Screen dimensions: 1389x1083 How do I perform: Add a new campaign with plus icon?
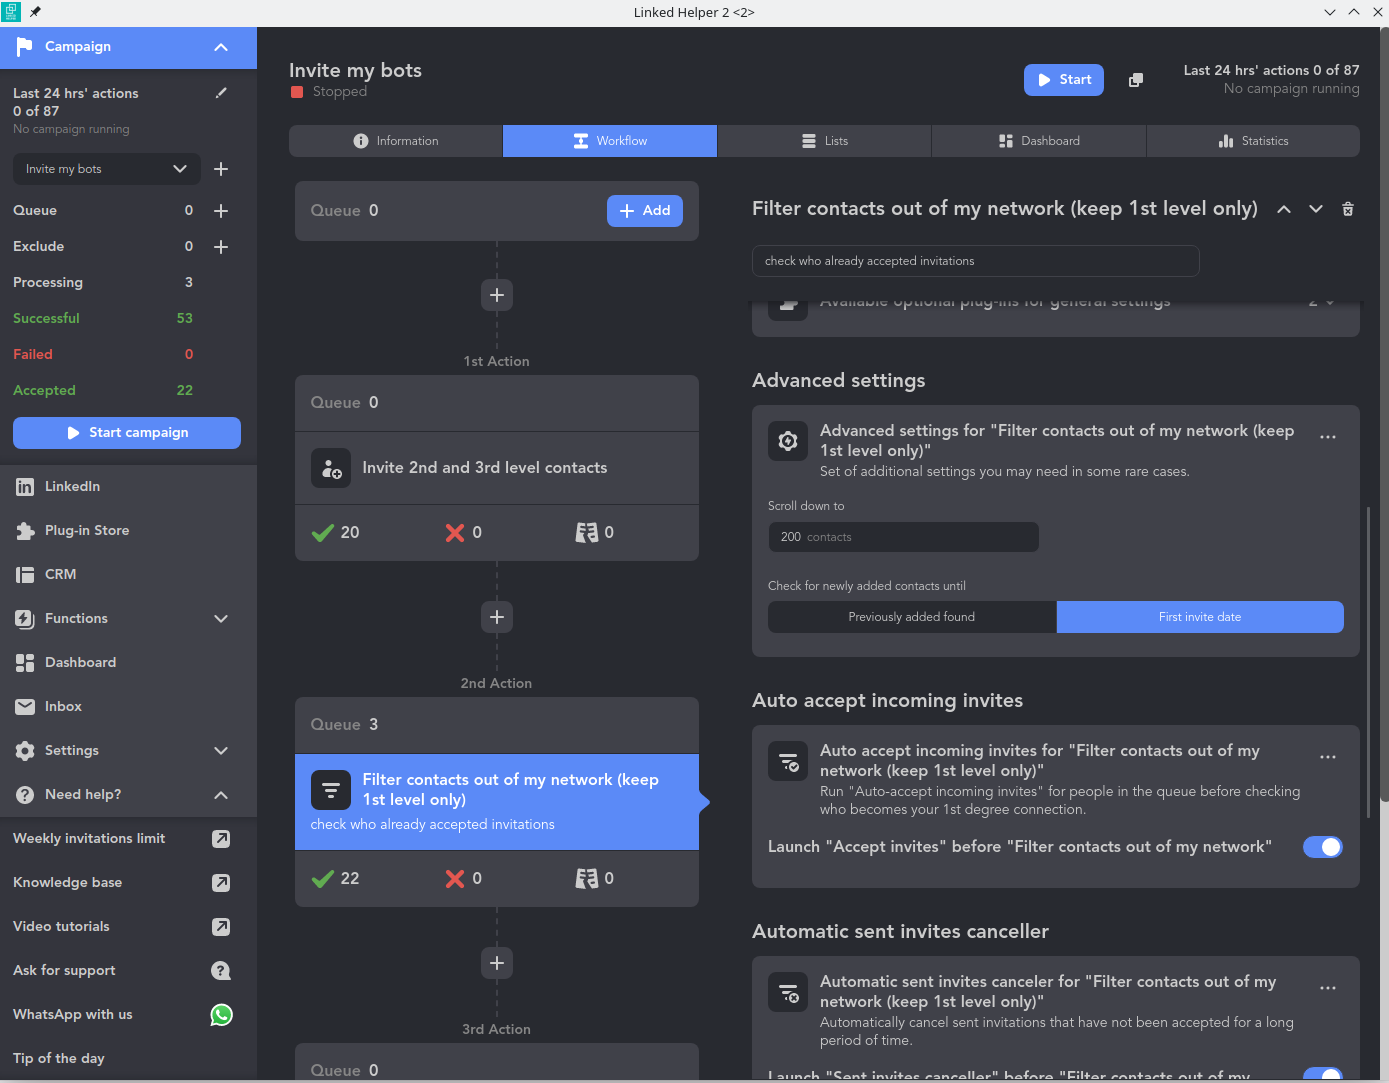tap(221, 169)
